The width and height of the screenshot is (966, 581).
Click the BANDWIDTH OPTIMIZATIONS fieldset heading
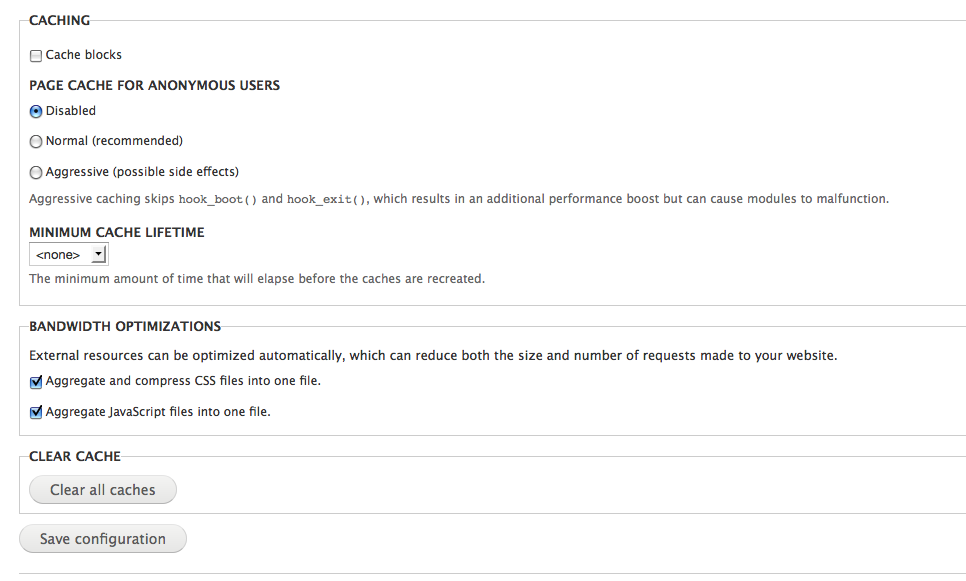pos(125,327)
